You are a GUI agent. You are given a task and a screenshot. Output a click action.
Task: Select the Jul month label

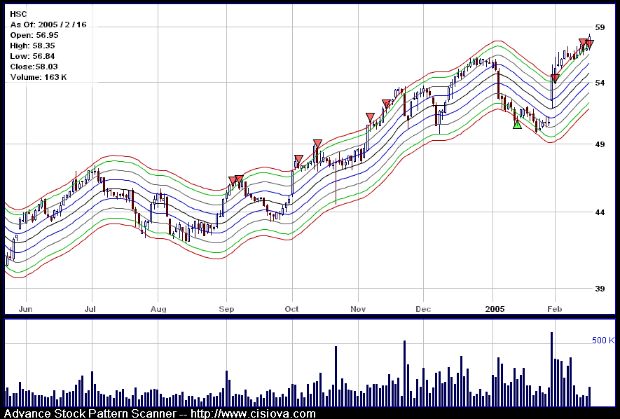point(91,309)
